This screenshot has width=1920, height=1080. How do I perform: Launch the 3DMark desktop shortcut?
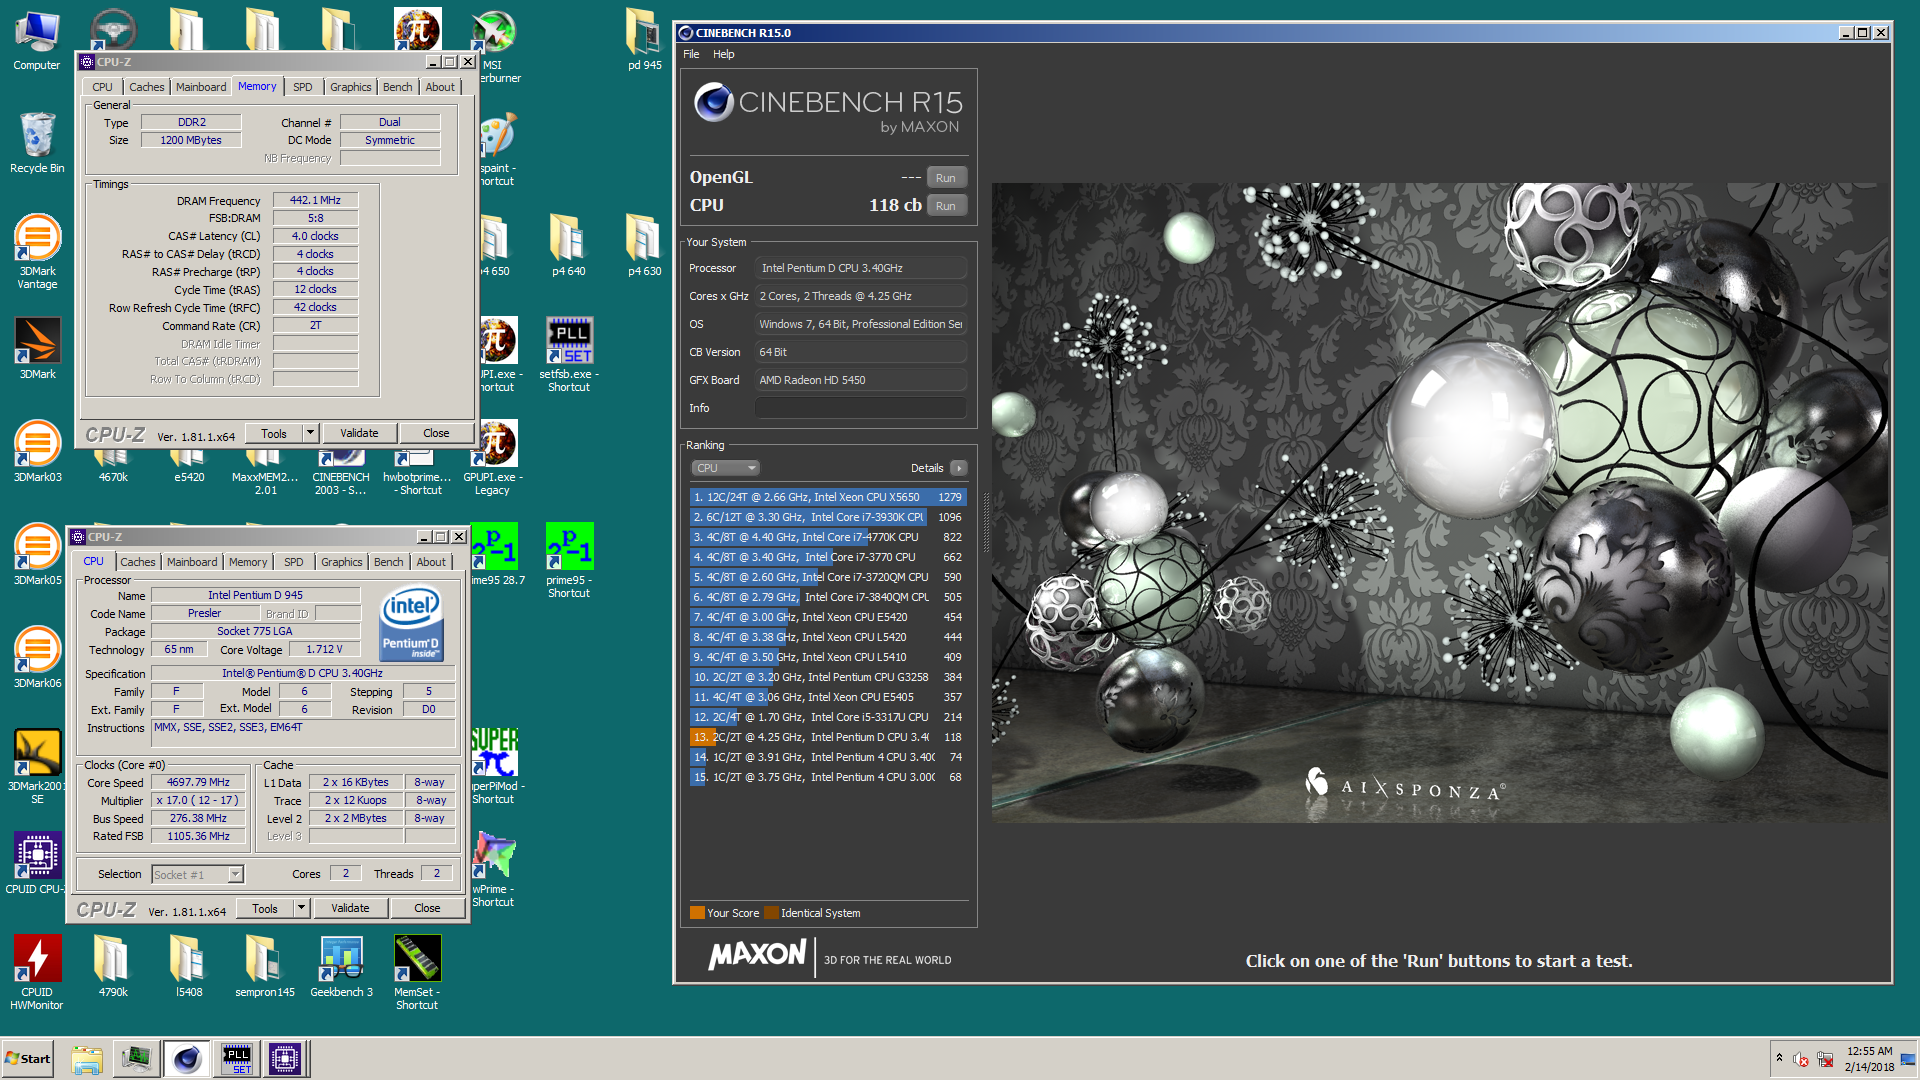click(37, 348)
